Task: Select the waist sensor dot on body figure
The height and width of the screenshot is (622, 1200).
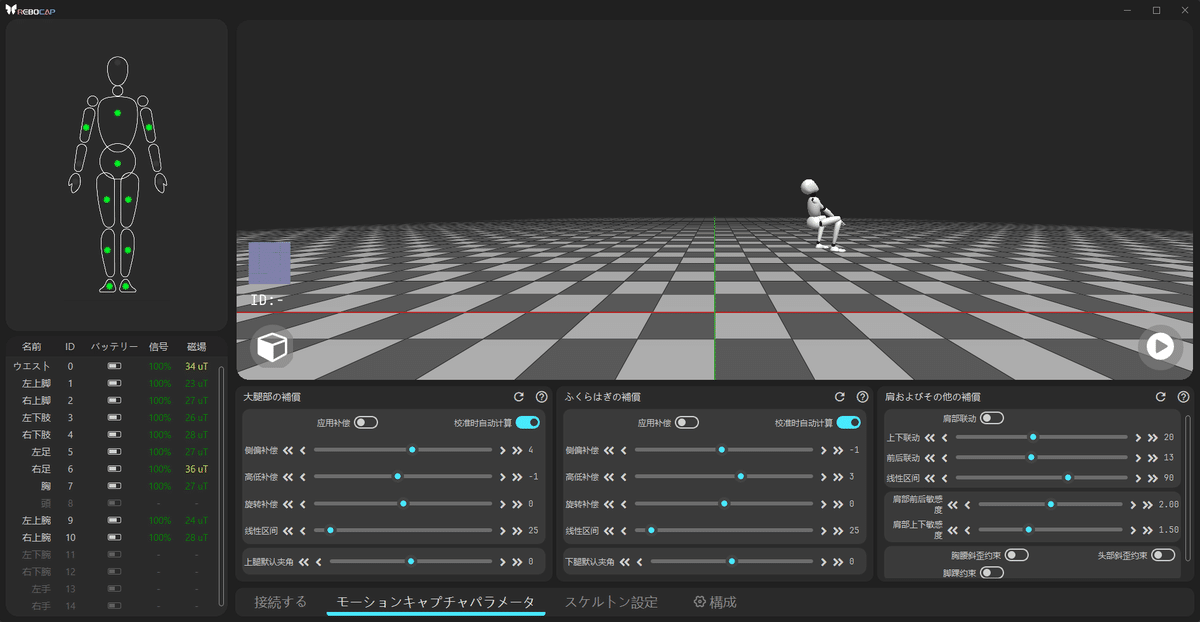Action: 117,163
